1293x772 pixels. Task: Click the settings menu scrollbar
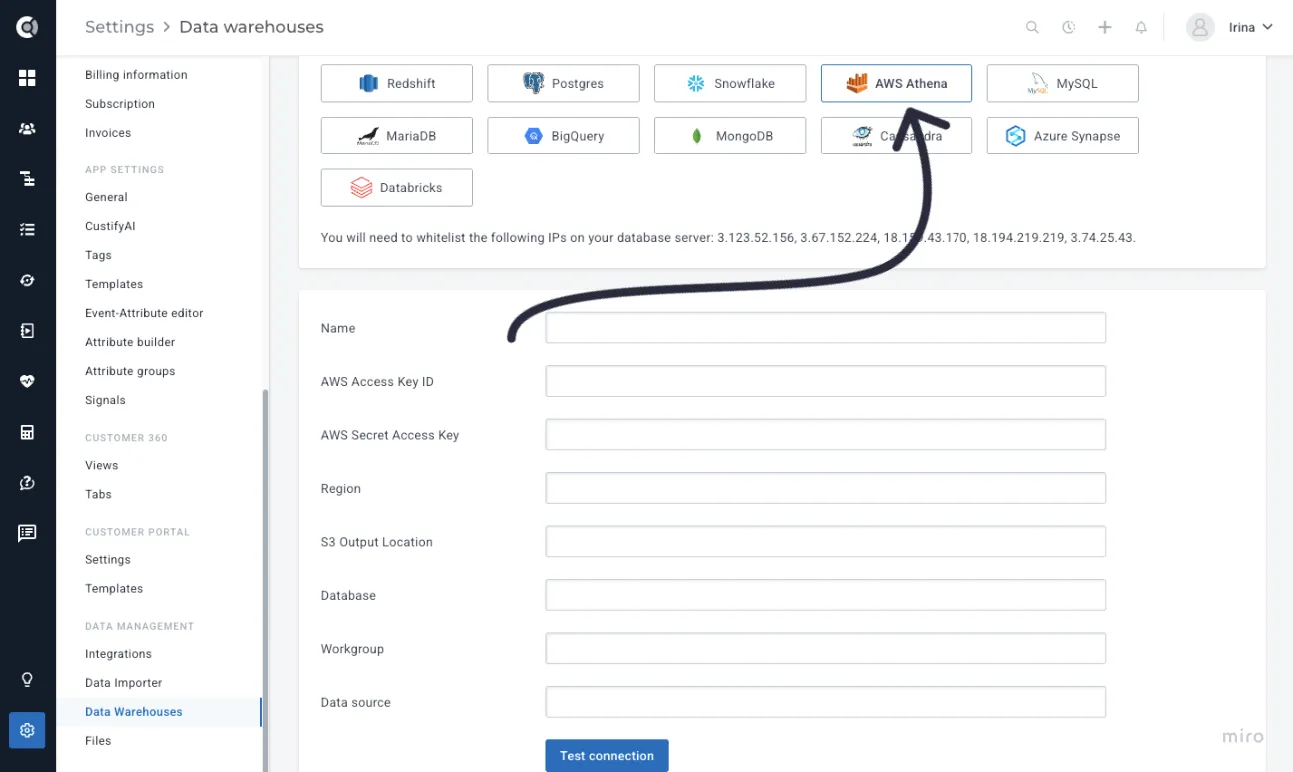[265, 580]
